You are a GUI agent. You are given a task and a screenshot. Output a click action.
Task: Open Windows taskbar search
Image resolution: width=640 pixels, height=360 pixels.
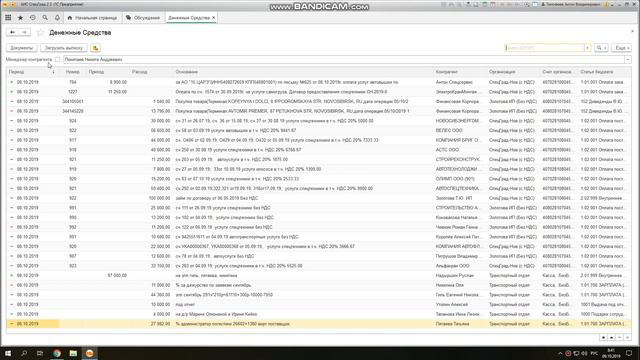pyautogui.click(x=24, y=353)
